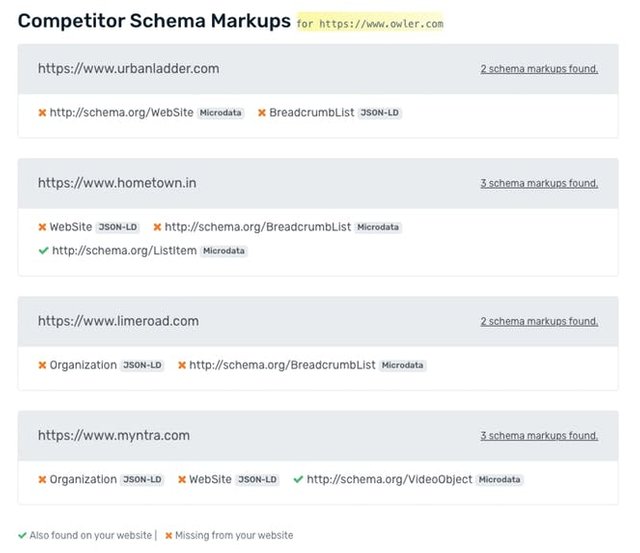Click the orange cross beside urbanladder's BreadcrumbList
This screenshot has width=640, height=553.
point(262,113)
